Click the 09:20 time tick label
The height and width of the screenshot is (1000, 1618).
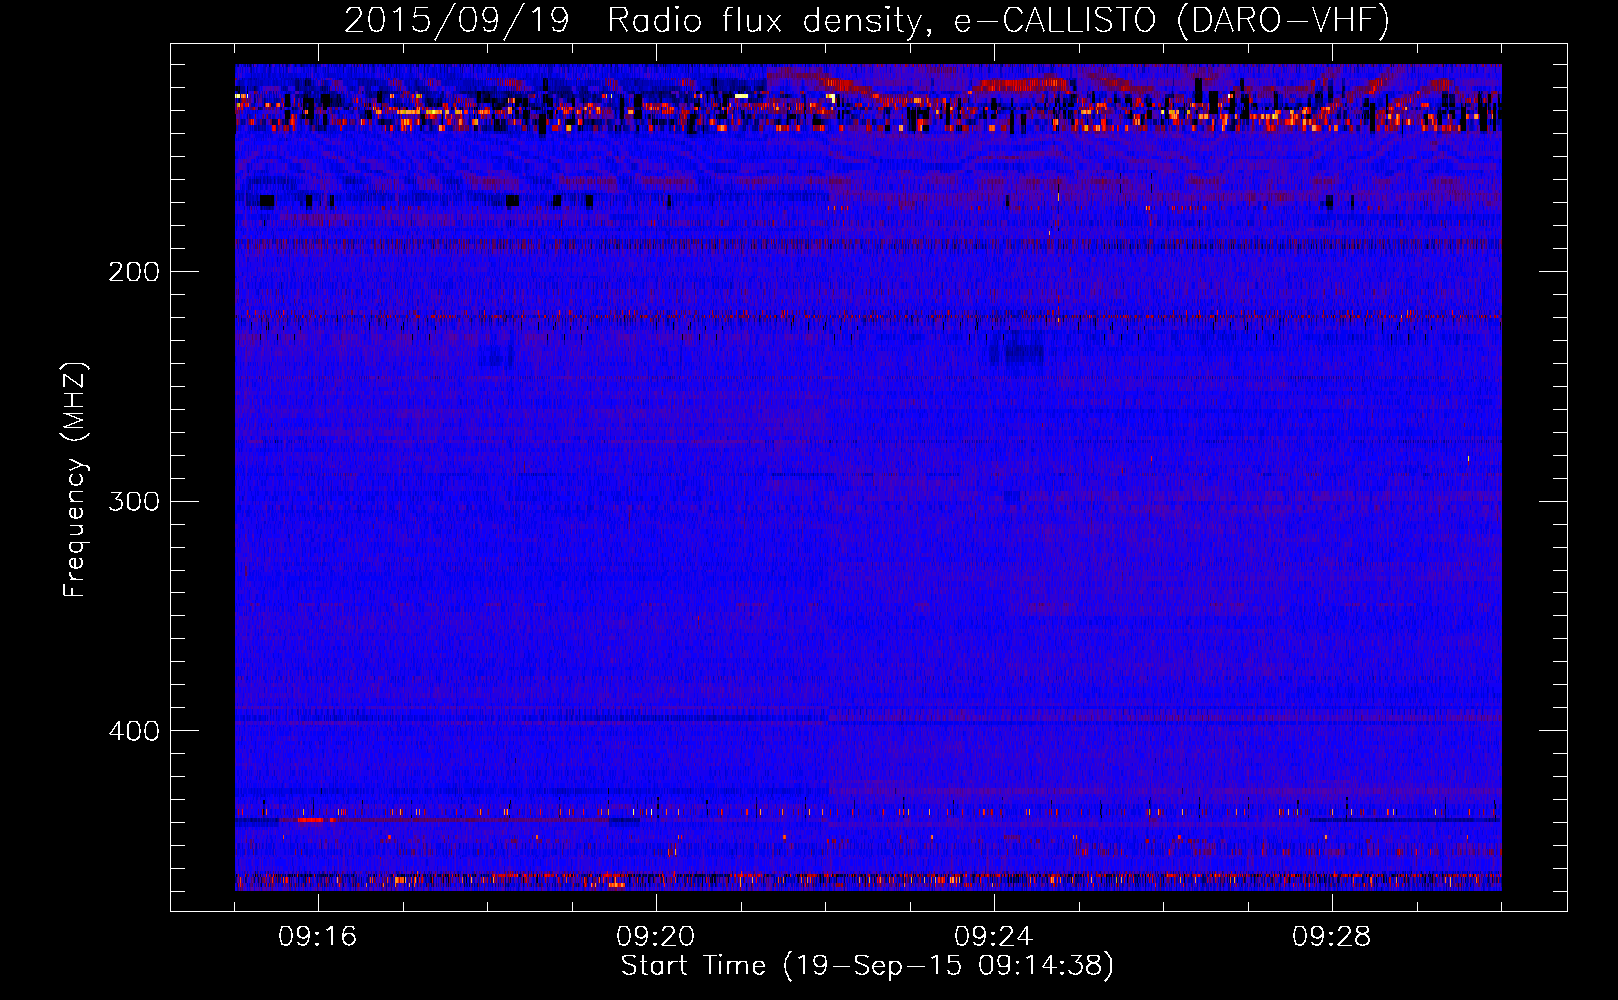coord(656,936)
